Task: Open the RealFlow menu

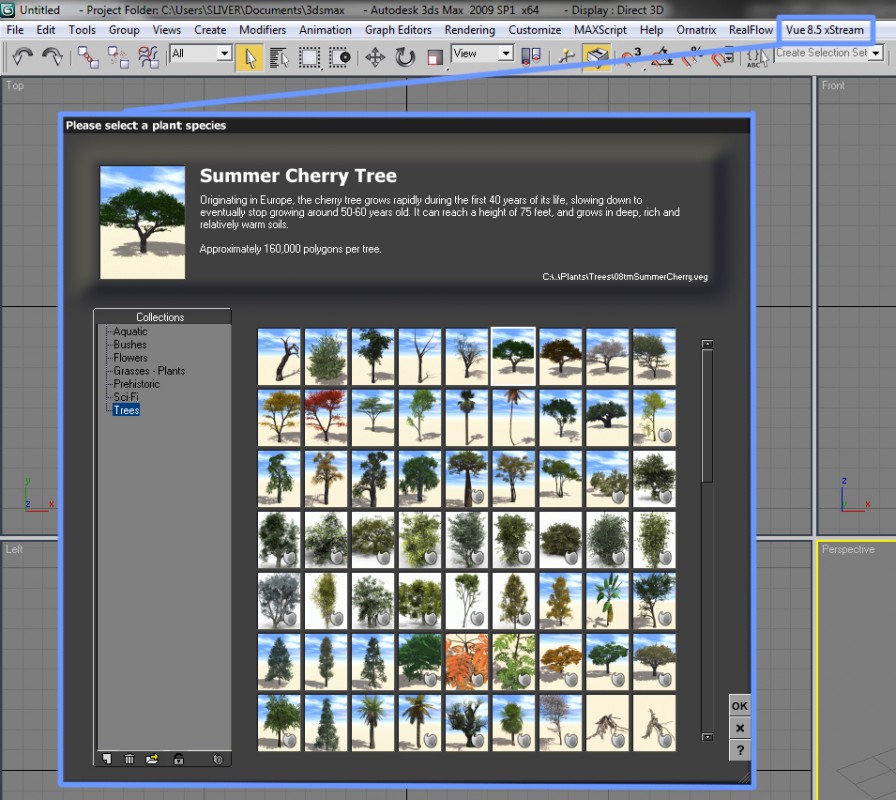Action: 751,30
